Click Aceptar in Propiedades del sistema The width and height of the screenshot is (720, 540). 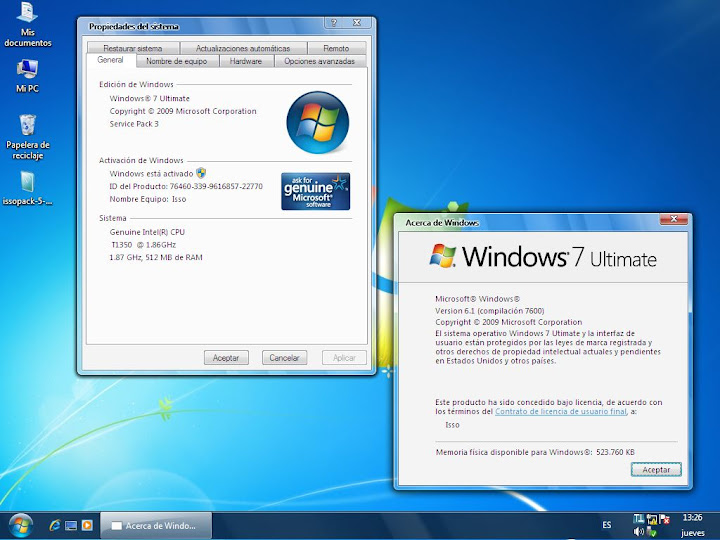(x=226, y=358)
